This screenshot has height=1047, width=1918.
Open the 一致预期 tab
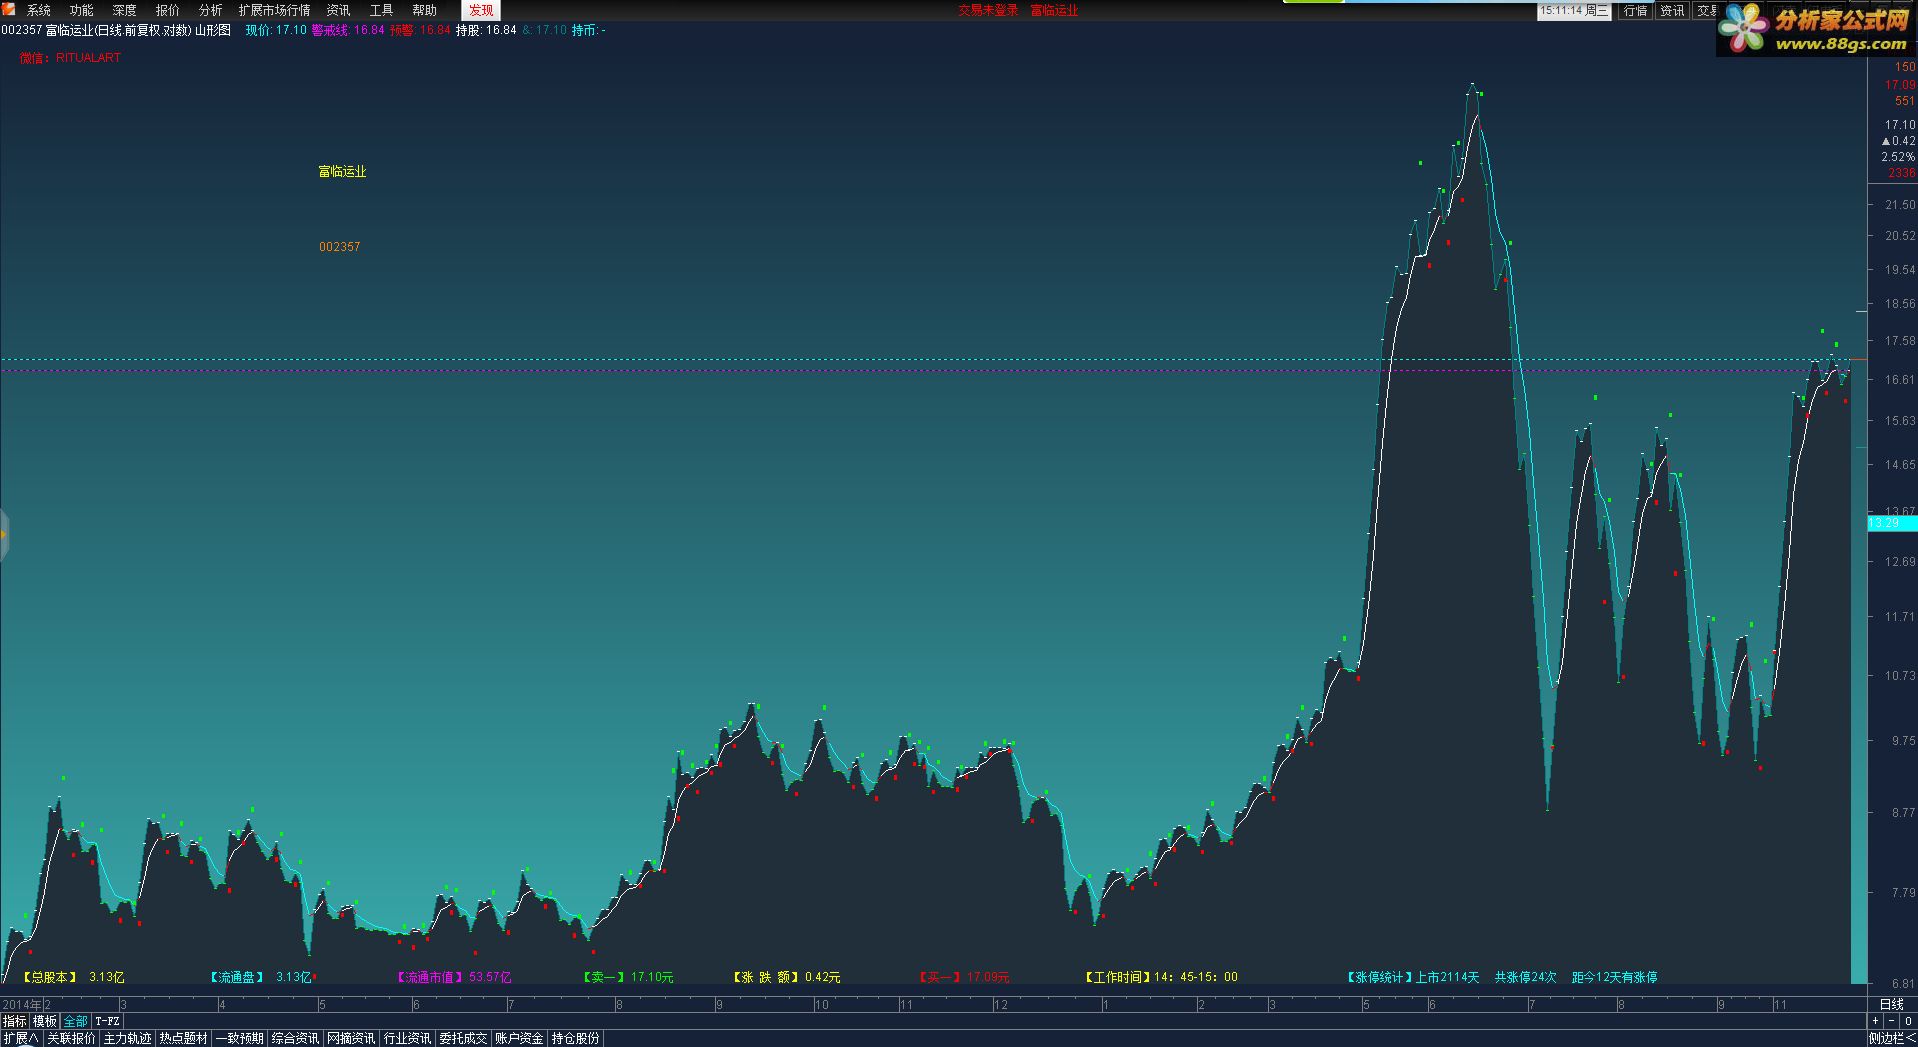239,1039
